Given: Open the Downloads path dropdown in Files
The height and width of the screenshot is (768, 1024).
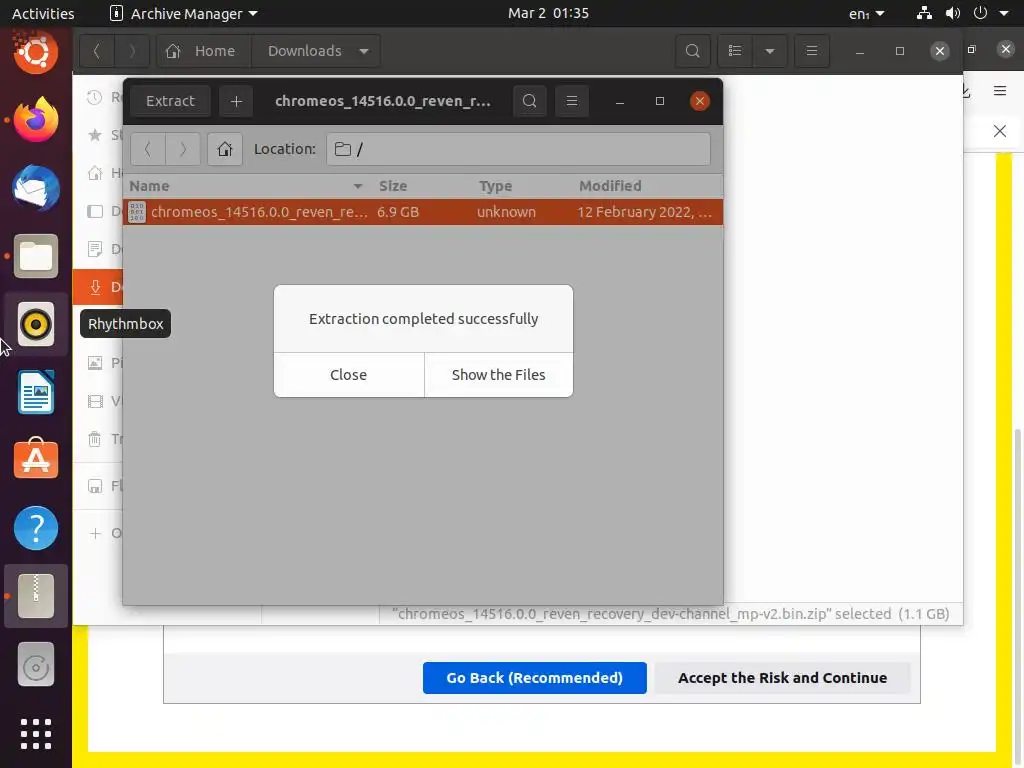Looking at the screenshot, I should point(316,51).
